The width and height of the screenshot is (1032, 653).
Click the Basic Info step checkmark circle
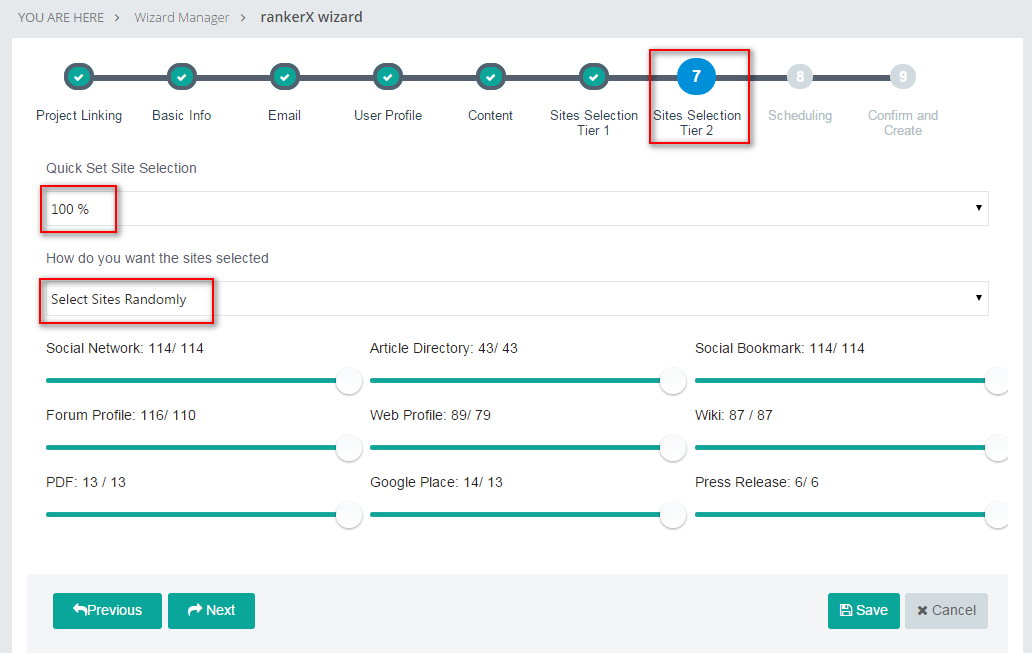coord(182,77)
